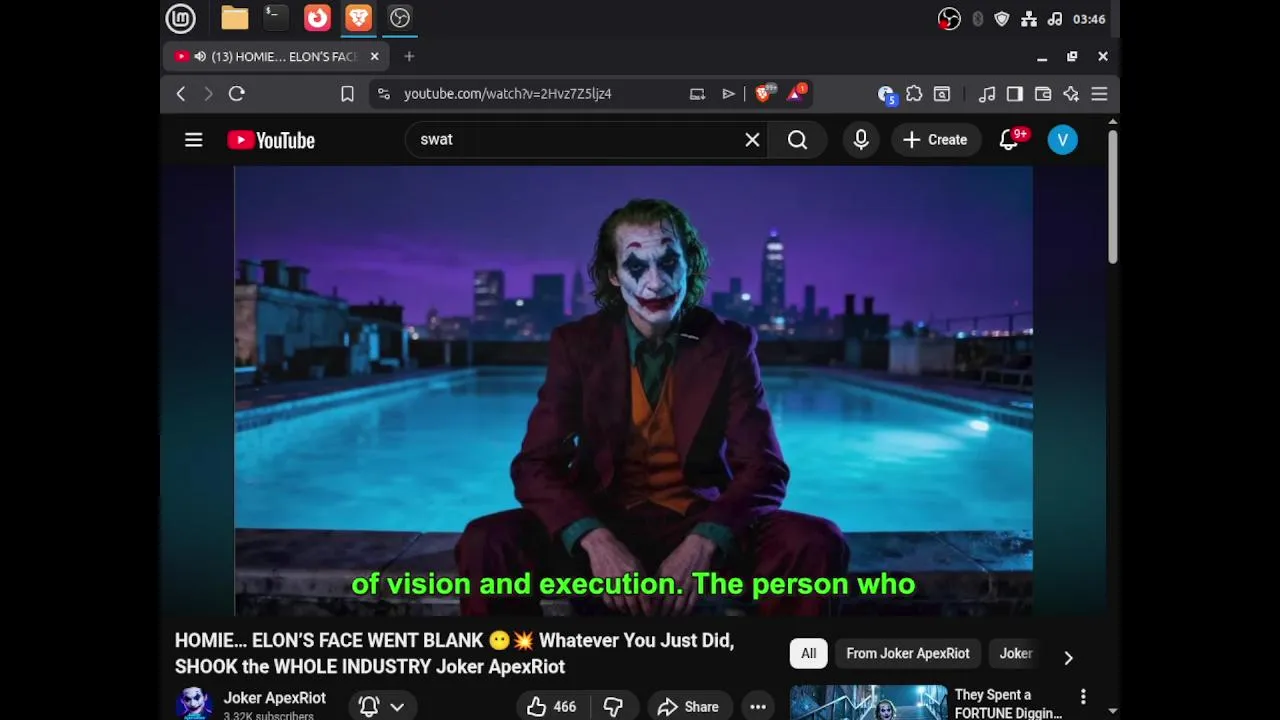Image resolution: width=1280 pixels, height=720 pixels.
Task: Open the recommended video's three-dot options menu
Action: [1083, 696]
